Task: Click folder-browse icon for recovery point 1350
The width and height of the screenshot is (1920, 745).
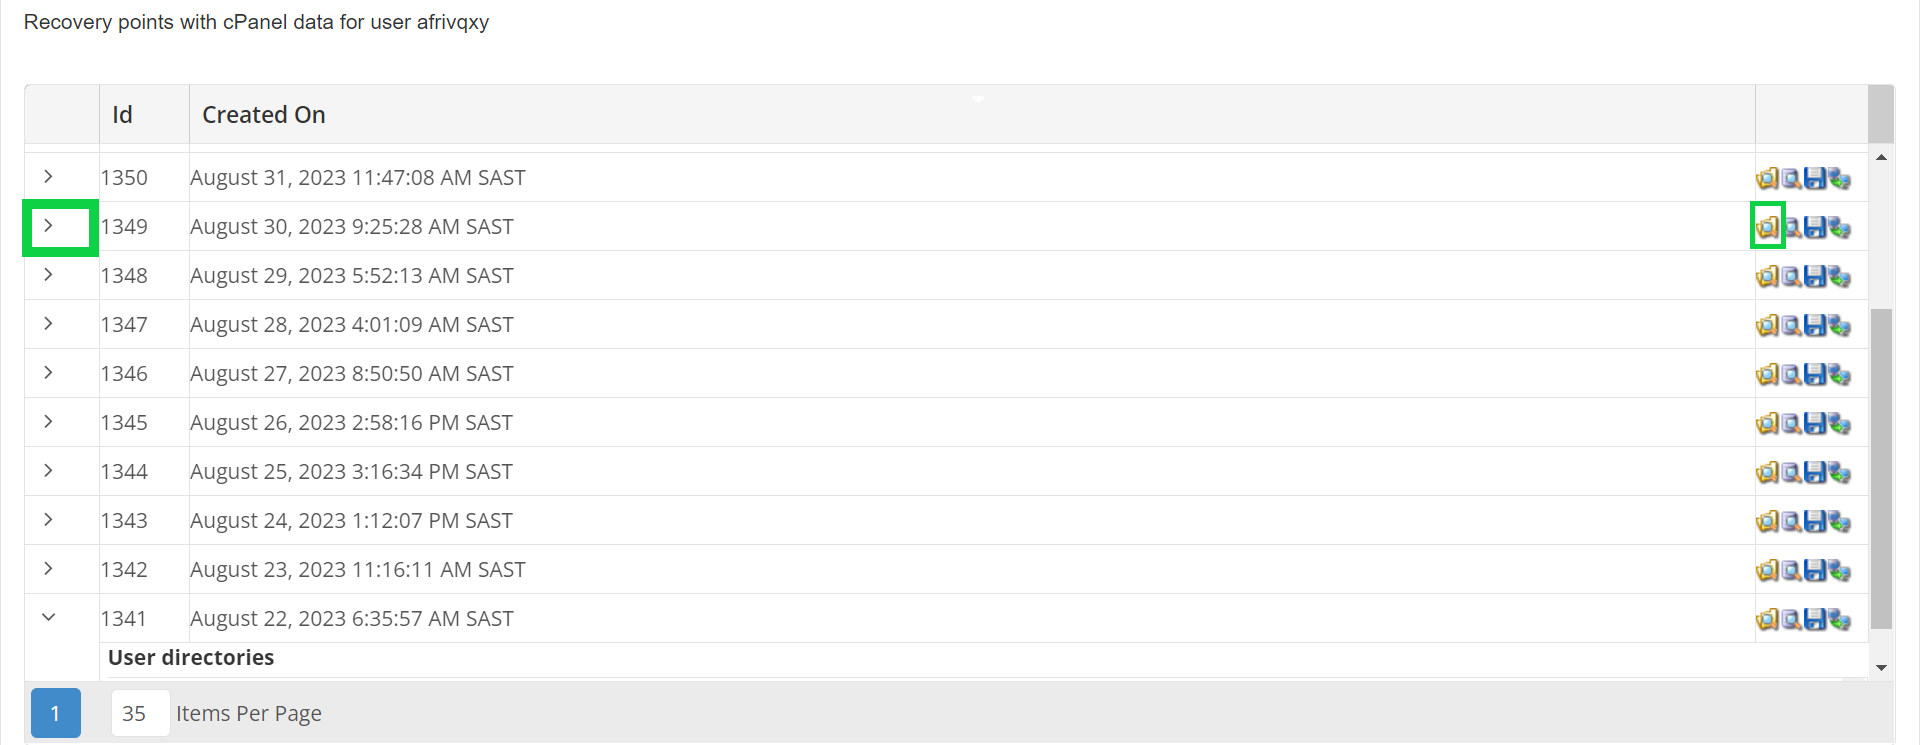Action: (x=1767, y=178)
